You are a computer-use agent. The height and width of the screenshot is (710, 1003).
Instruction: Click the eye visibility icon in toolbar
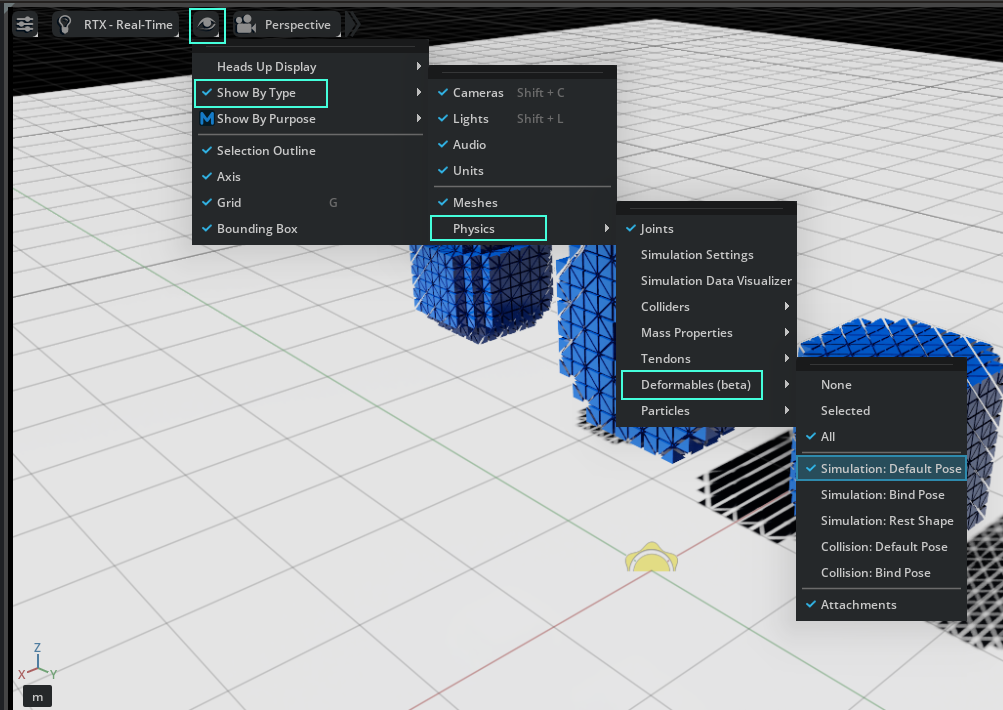tap(207, 23)
